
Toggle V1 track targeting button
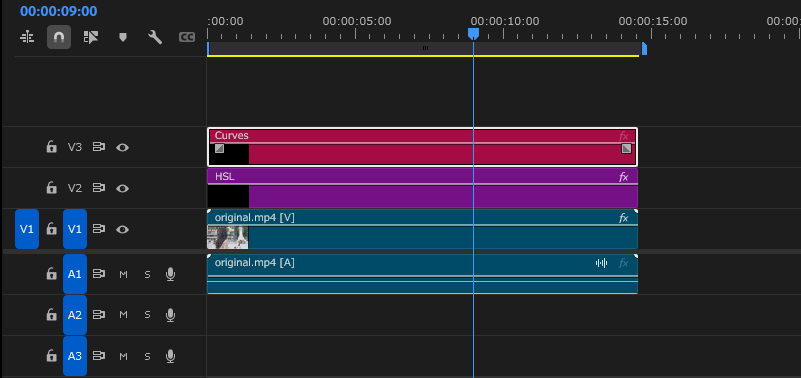[75, 229]
